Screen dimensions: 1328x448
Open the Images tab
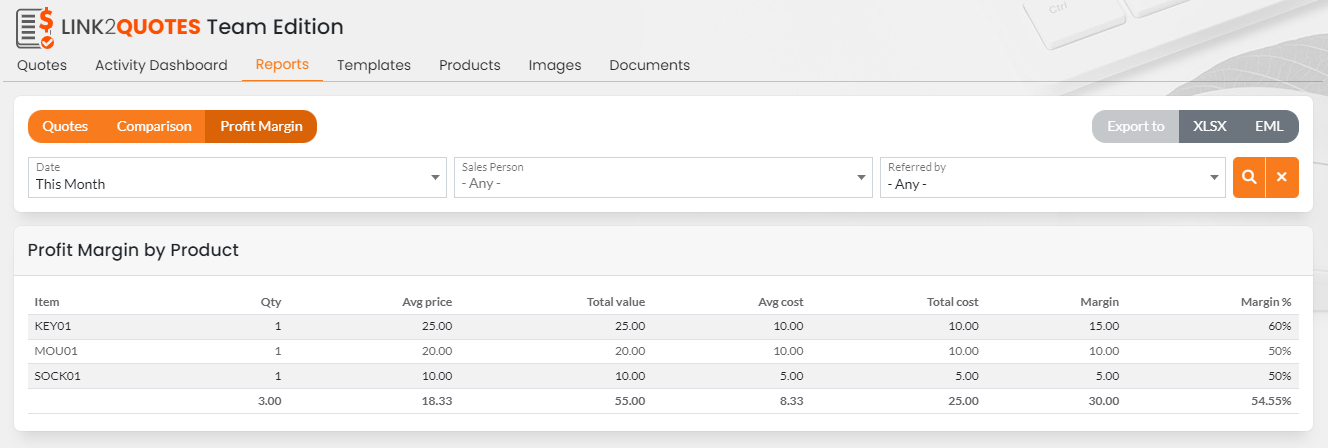(555, 65)
